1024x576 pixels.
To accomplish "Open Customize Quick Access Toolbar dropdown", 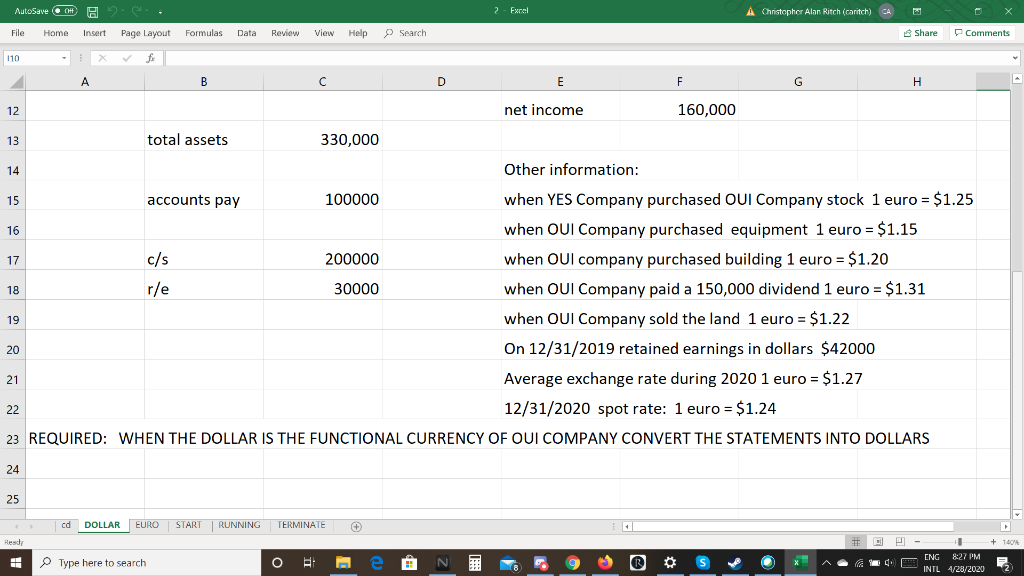I will click(x=160, y=12).
